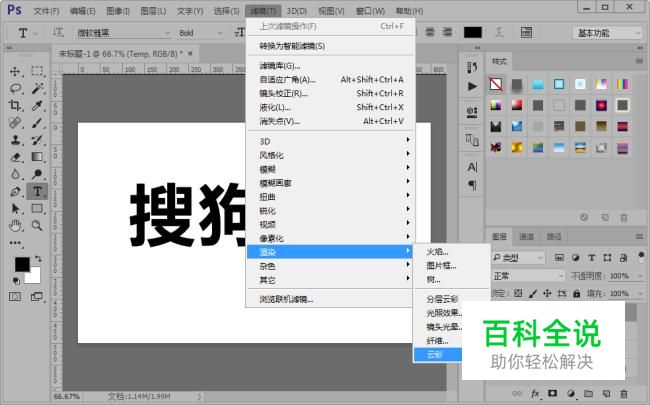
Task: Toggle lock transparent pixels
Action: point(518,293)
